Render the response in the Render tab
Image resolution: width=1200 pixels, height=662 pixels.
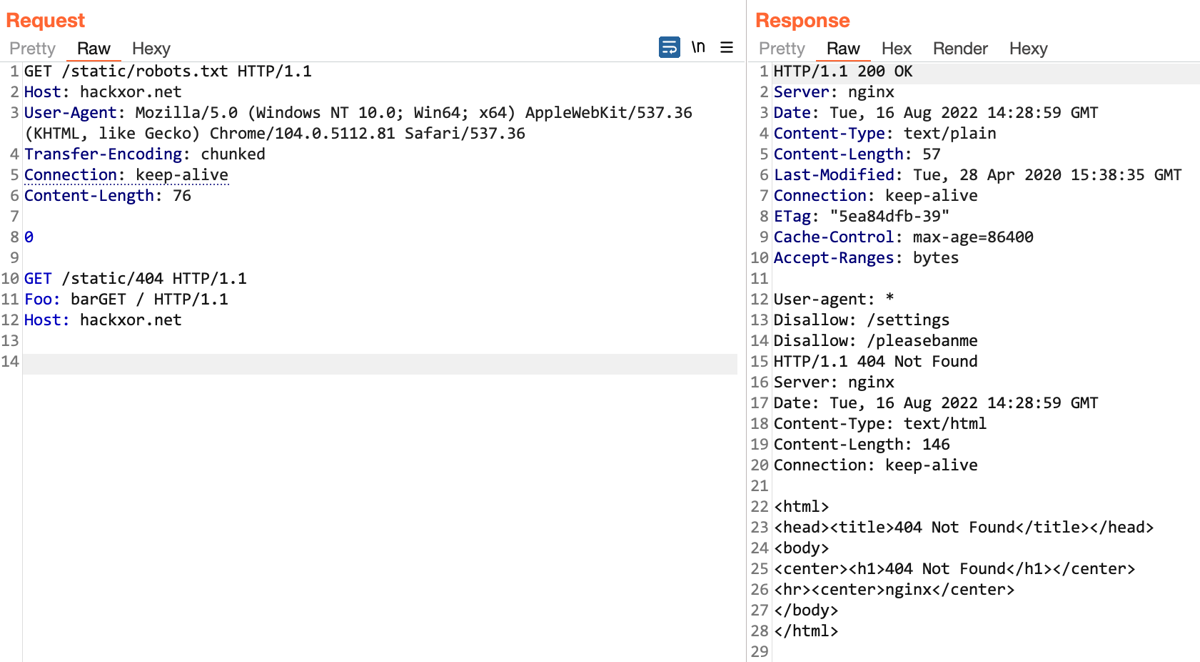click(x=960, y=48)
